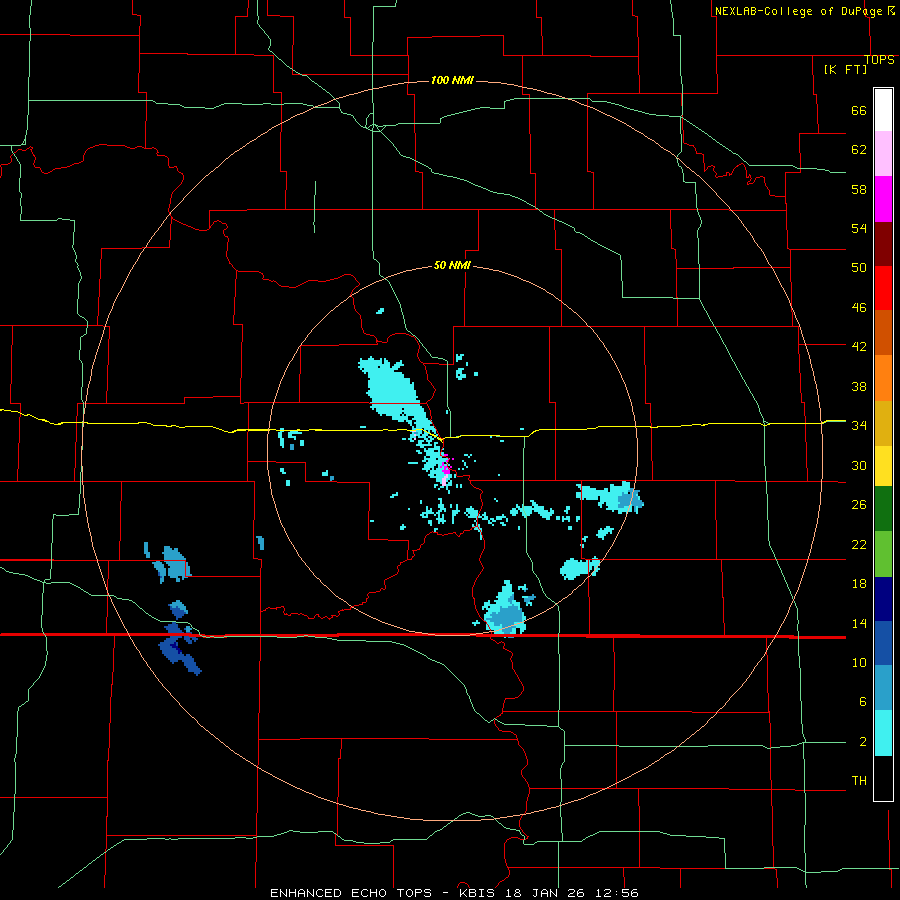Click the 10 legend value
The width and height of the screenshot is (900, 900).
(x=859, y=662)
